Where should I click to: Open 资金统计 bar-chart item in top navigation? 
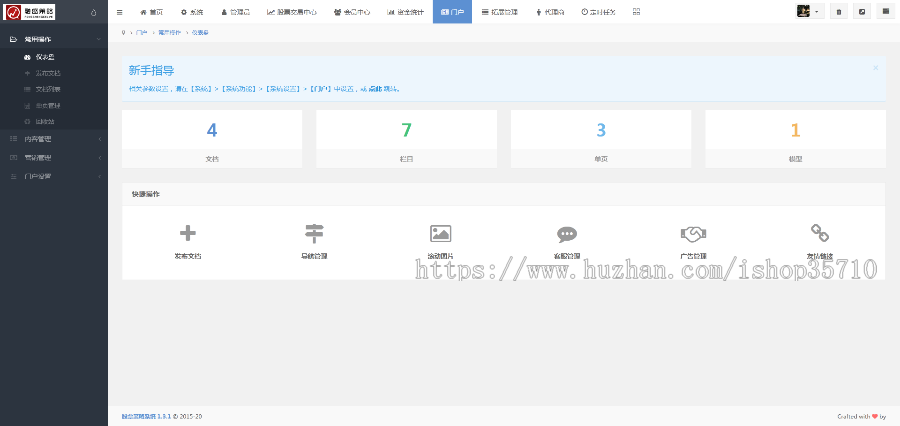405,12
